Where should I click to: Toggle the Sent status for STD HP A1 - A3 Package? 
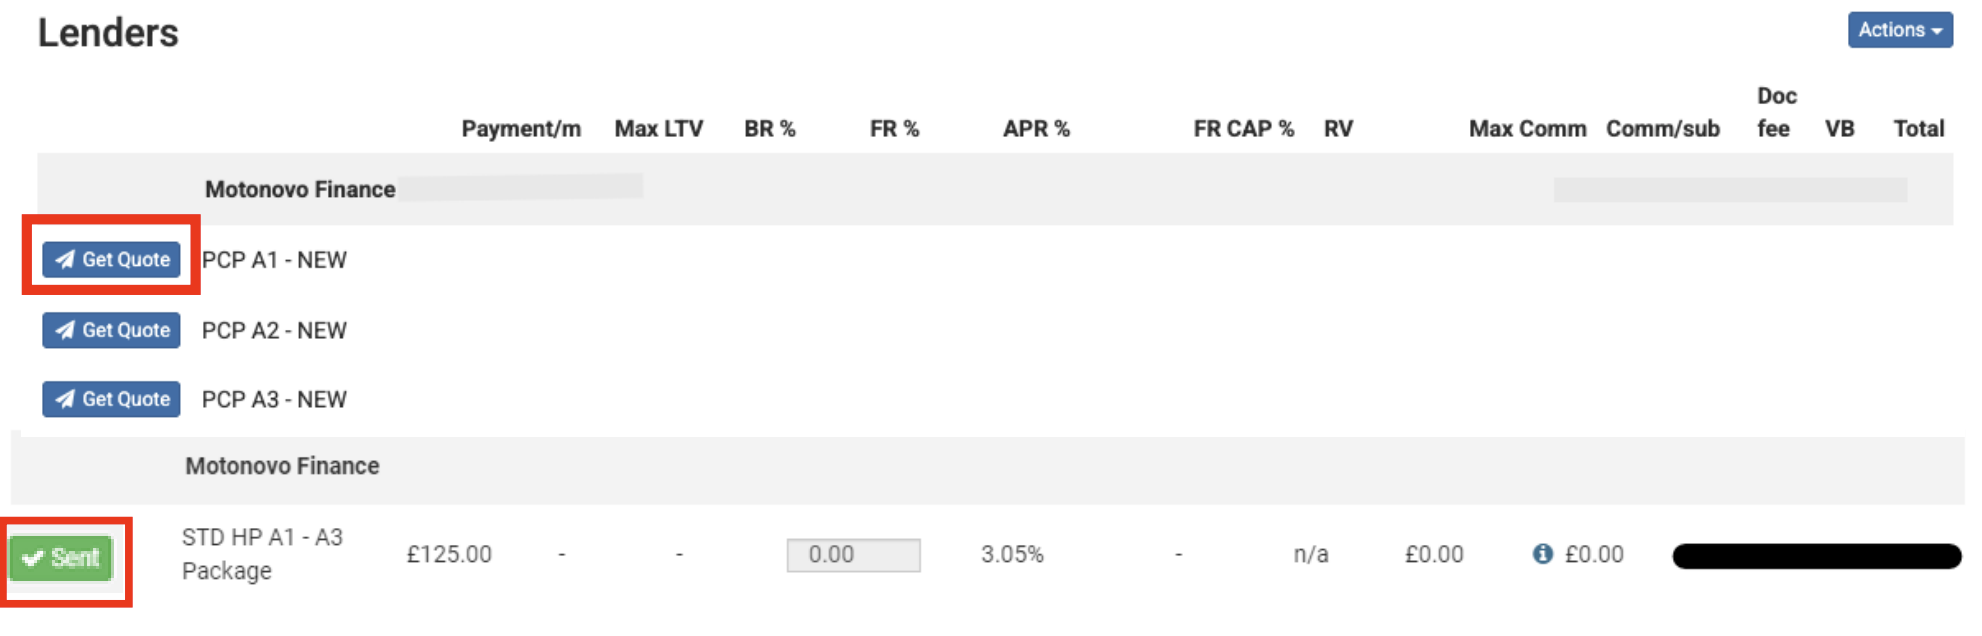pos(62,557)
